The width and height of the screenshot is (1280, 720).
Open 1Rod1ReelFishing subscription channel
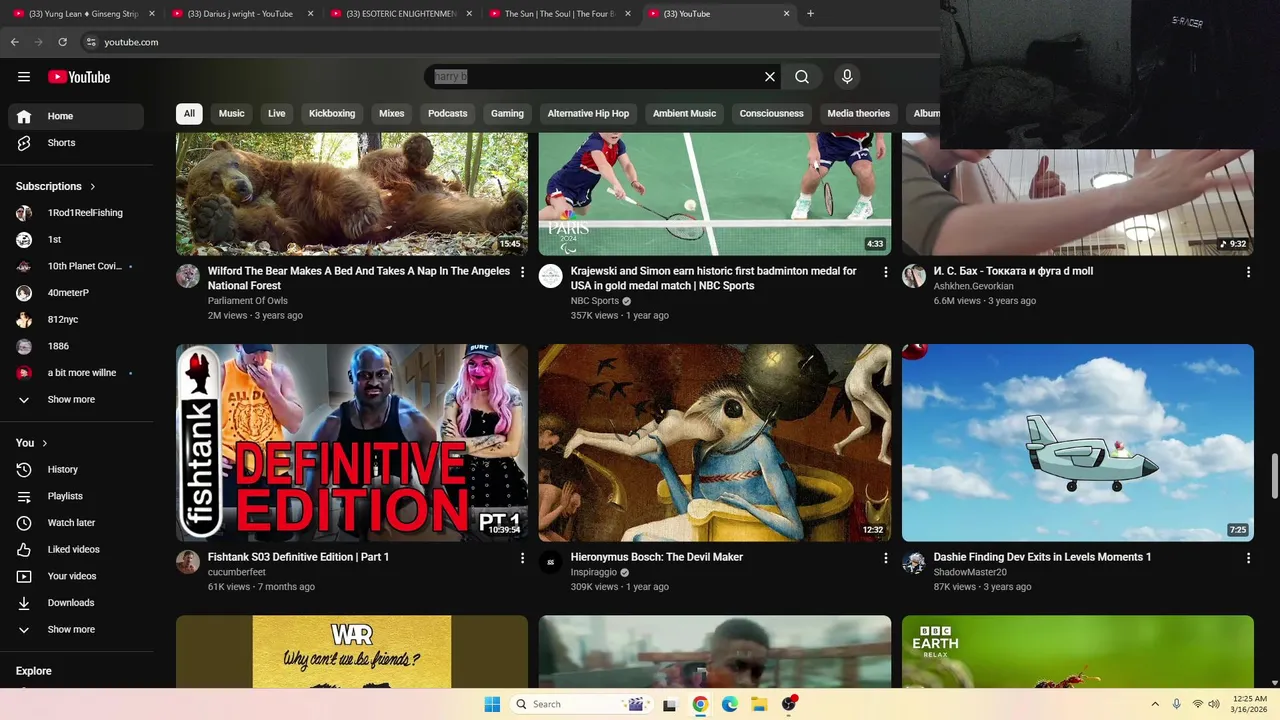point(76,213)
